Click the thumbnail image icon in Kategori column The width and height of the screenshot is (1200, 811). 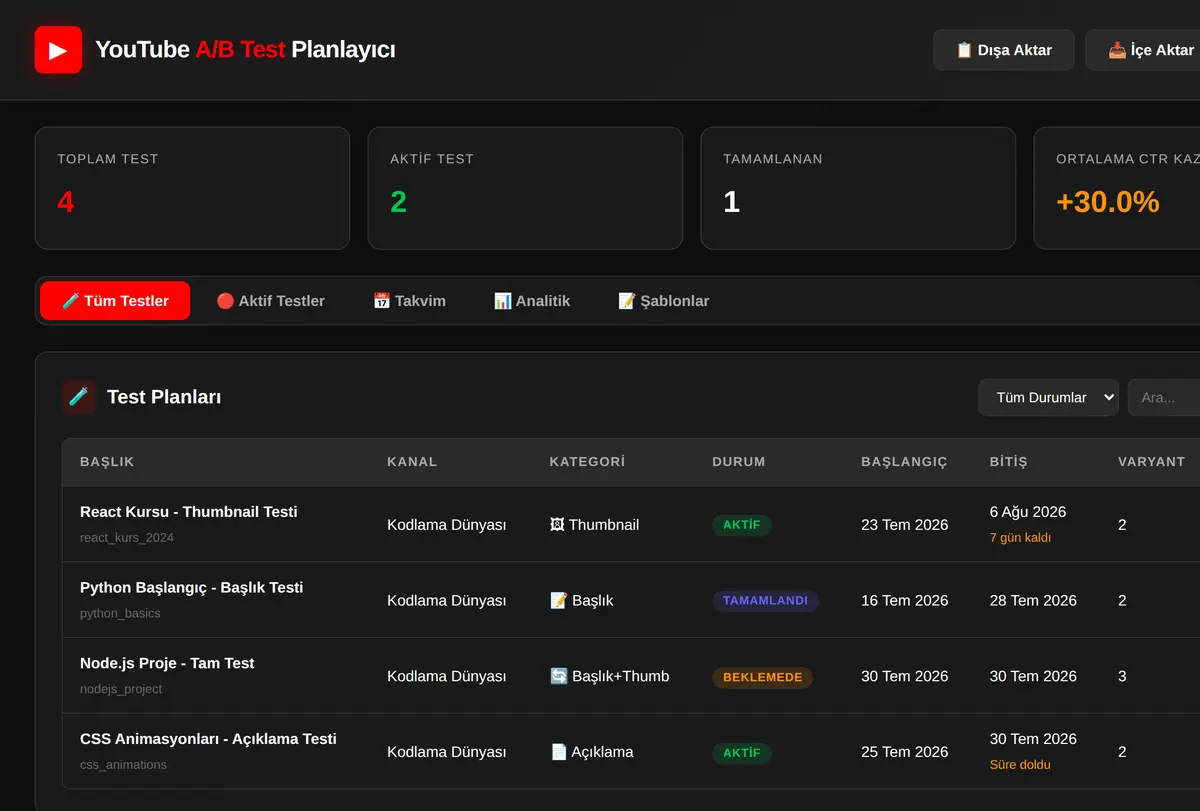click(557, 525)
